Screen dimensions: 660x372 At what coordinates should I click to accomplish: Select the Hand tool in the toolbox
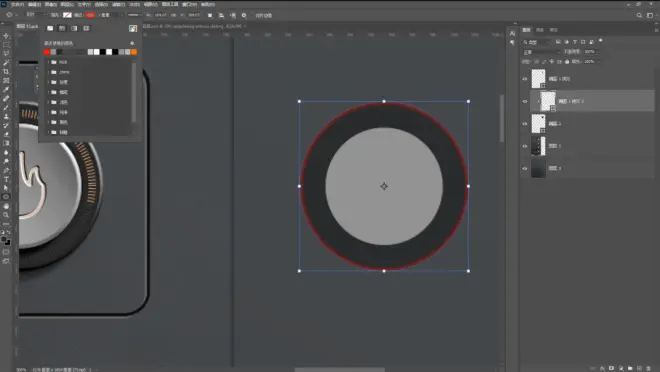6,206
